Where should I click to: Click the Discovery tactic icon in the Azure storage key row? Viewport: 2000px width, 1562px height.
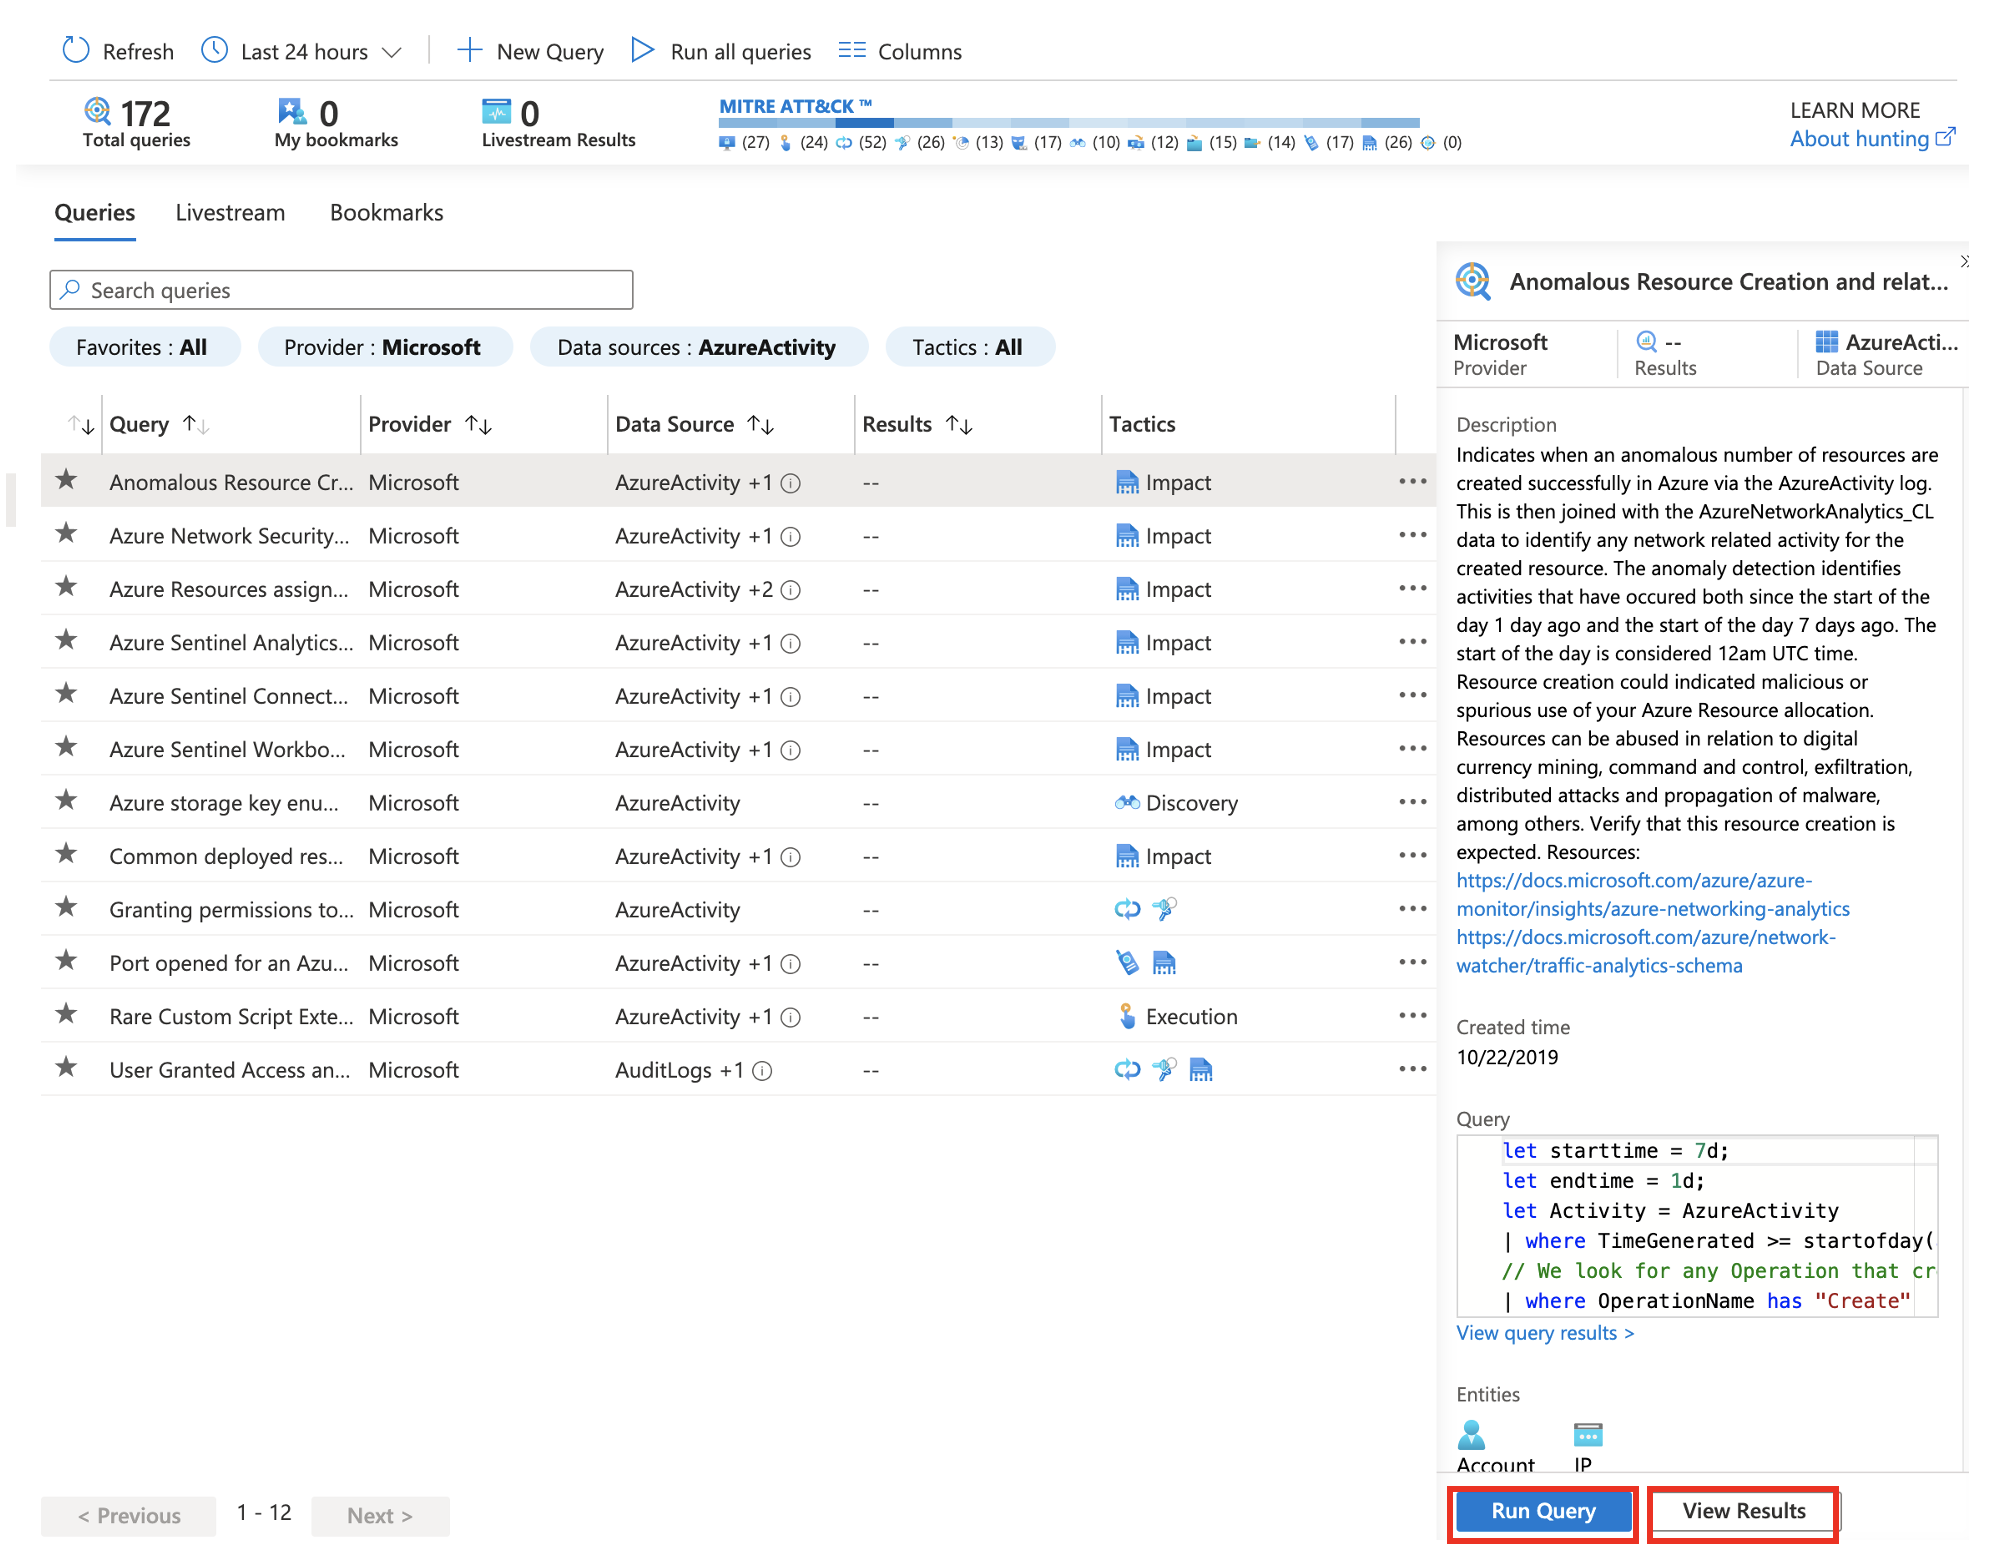pos(1127,803)
